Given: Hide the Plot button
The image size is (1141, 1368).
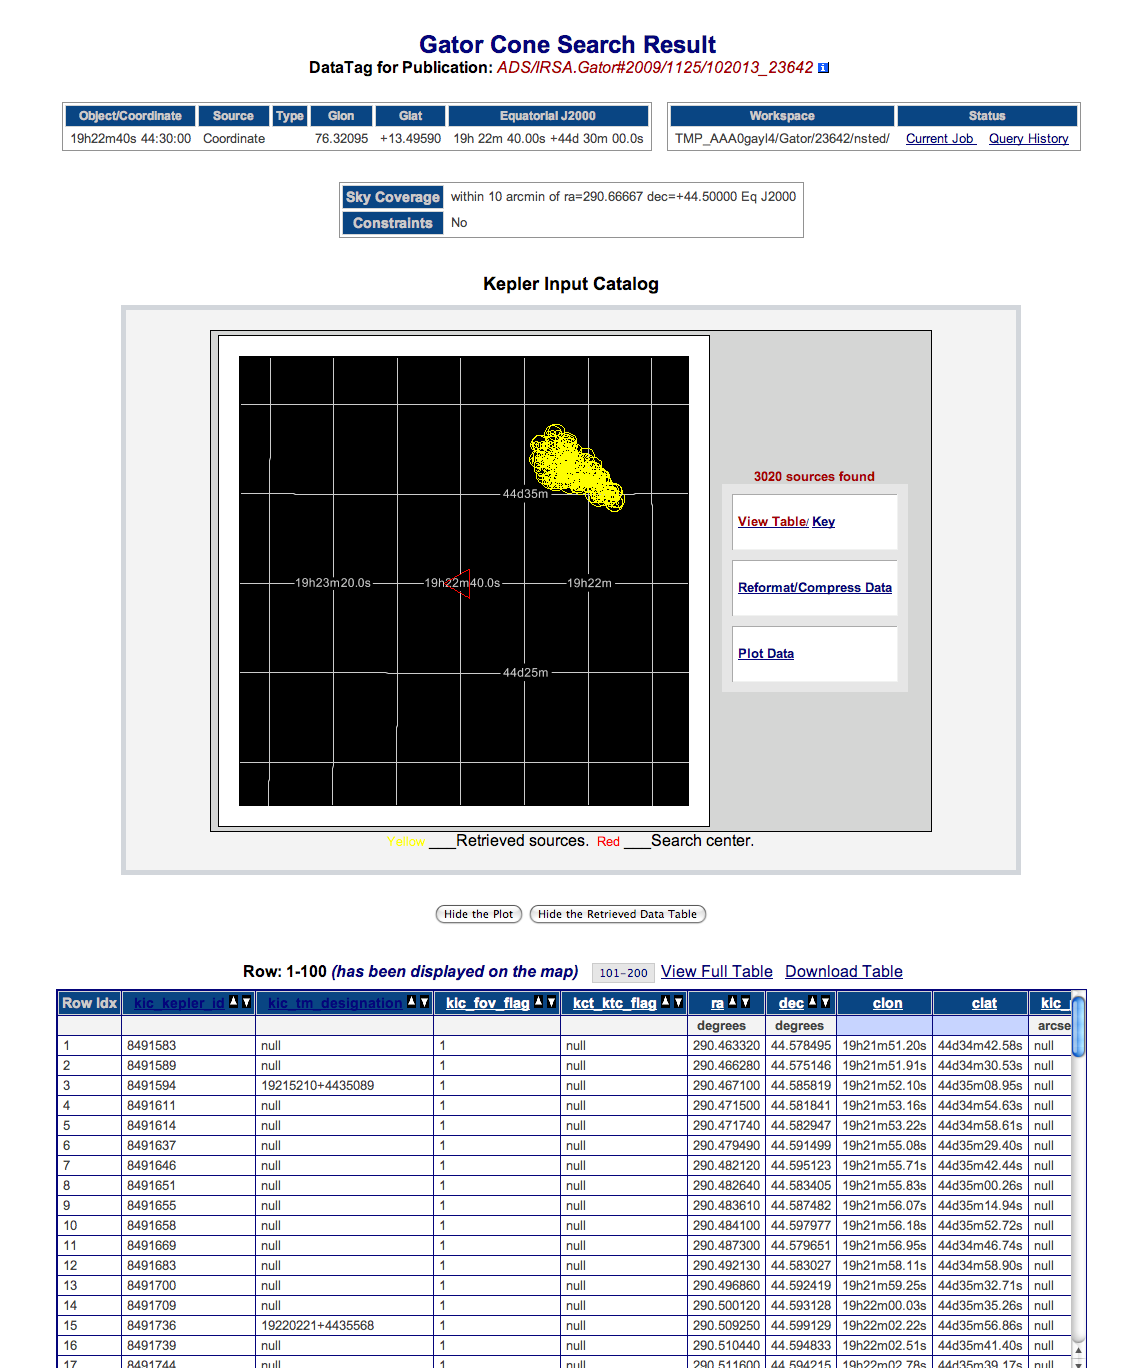Looking at the screenshot, I should point(478,914).
